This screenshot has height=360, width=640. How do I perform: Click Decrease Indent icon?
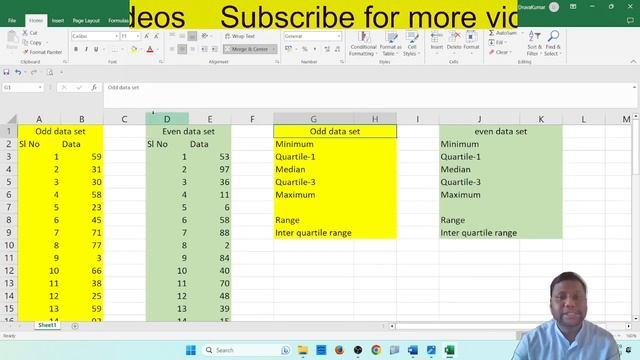click(204, 49)
